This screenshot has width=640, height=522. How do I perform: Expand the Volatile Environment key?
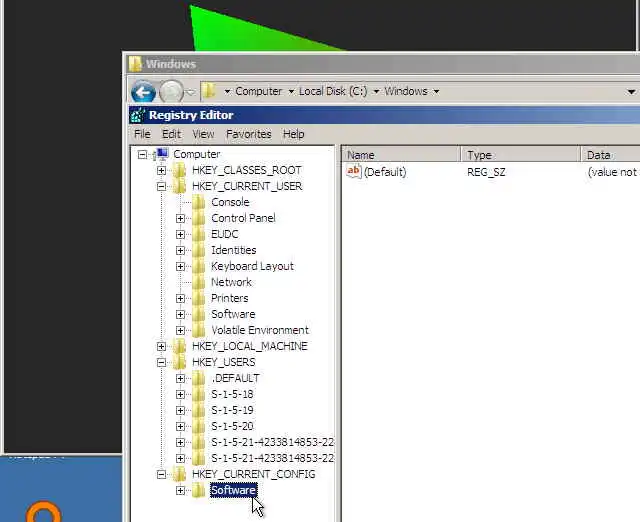pyautogui.click(x=180, y=331)
